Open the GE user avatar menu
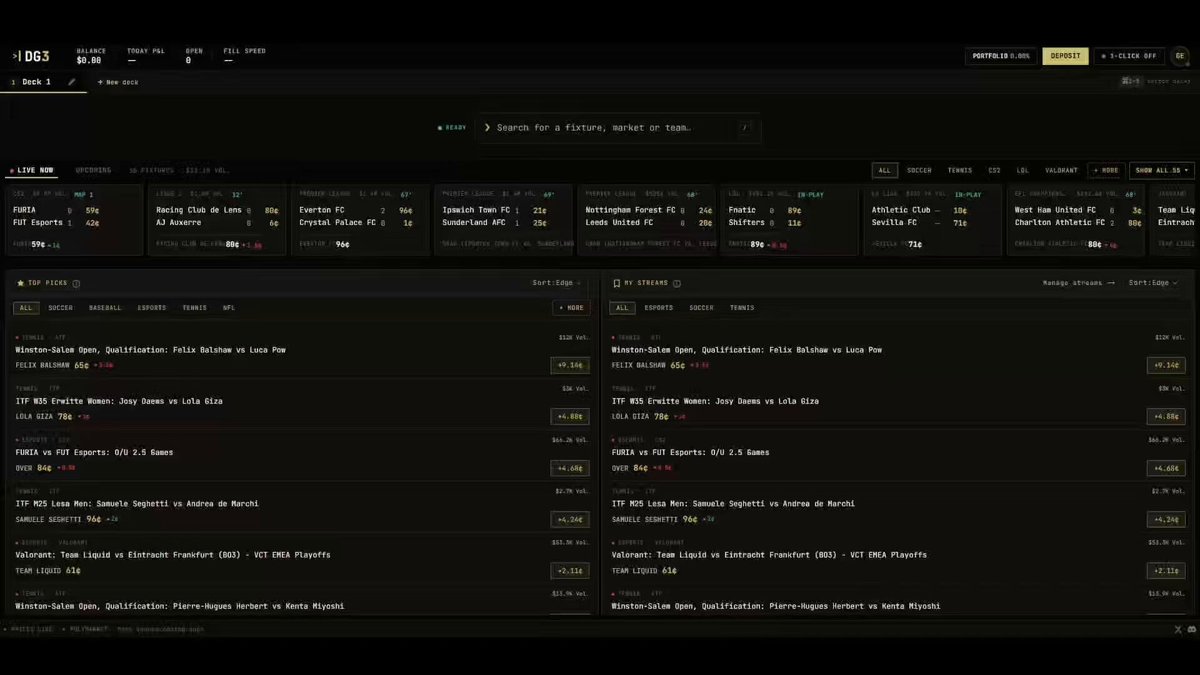This screenshot has width=1200, height=675. click(1180, 56)
